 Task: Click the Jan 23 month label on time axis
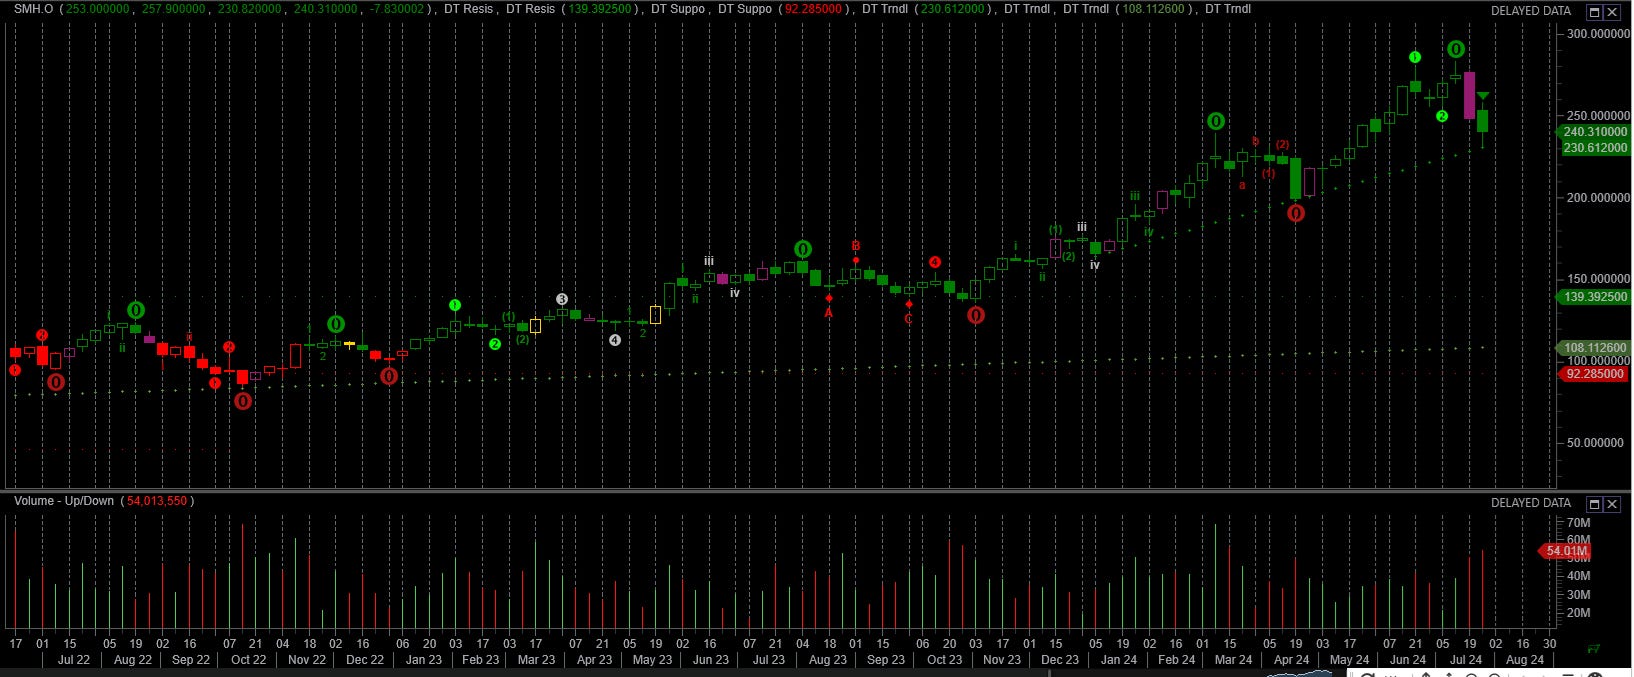(x=423, y=660)
